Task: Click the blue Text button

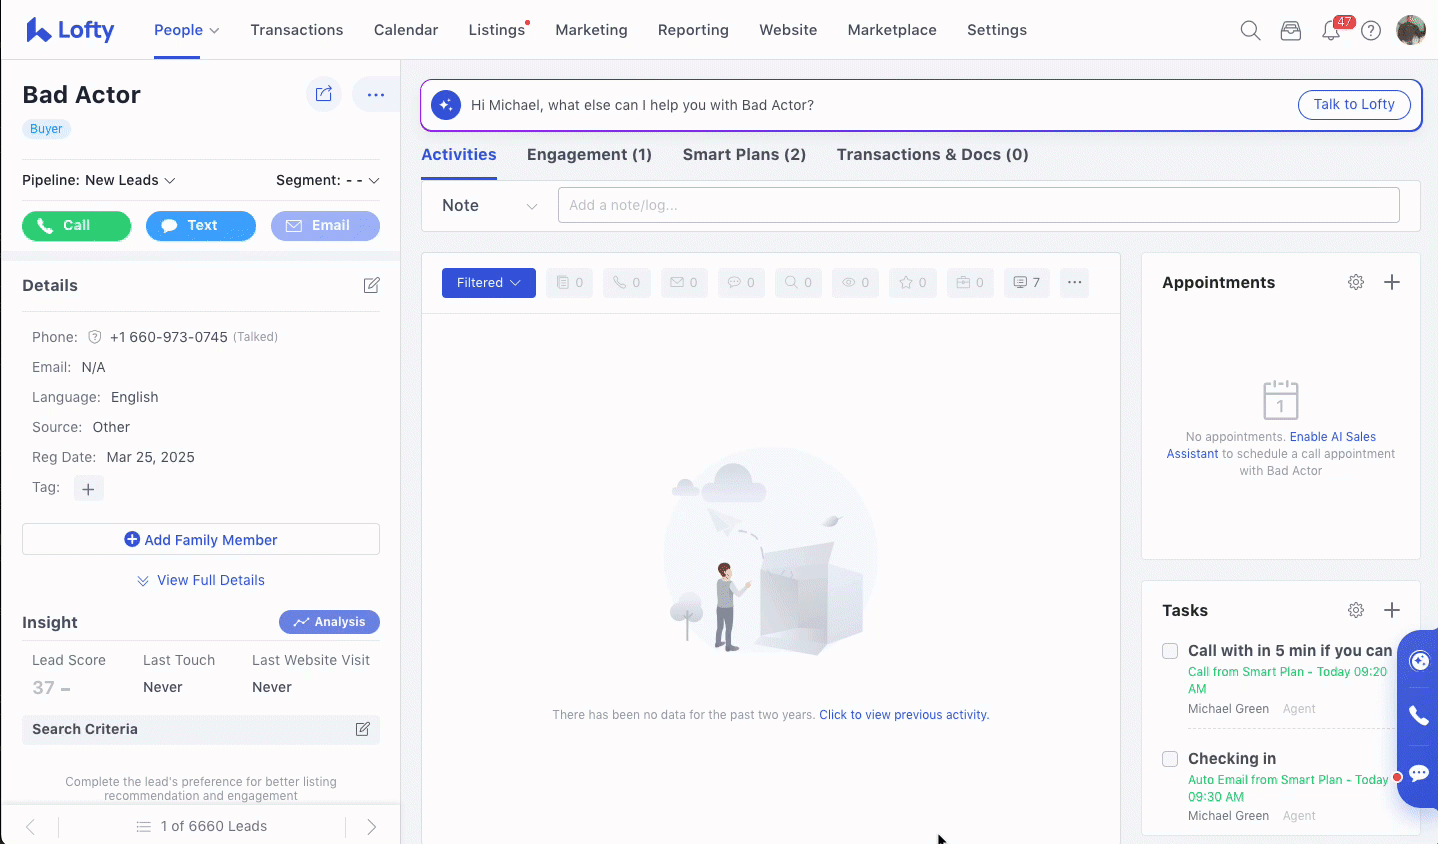Action: (x=201, y=226)
